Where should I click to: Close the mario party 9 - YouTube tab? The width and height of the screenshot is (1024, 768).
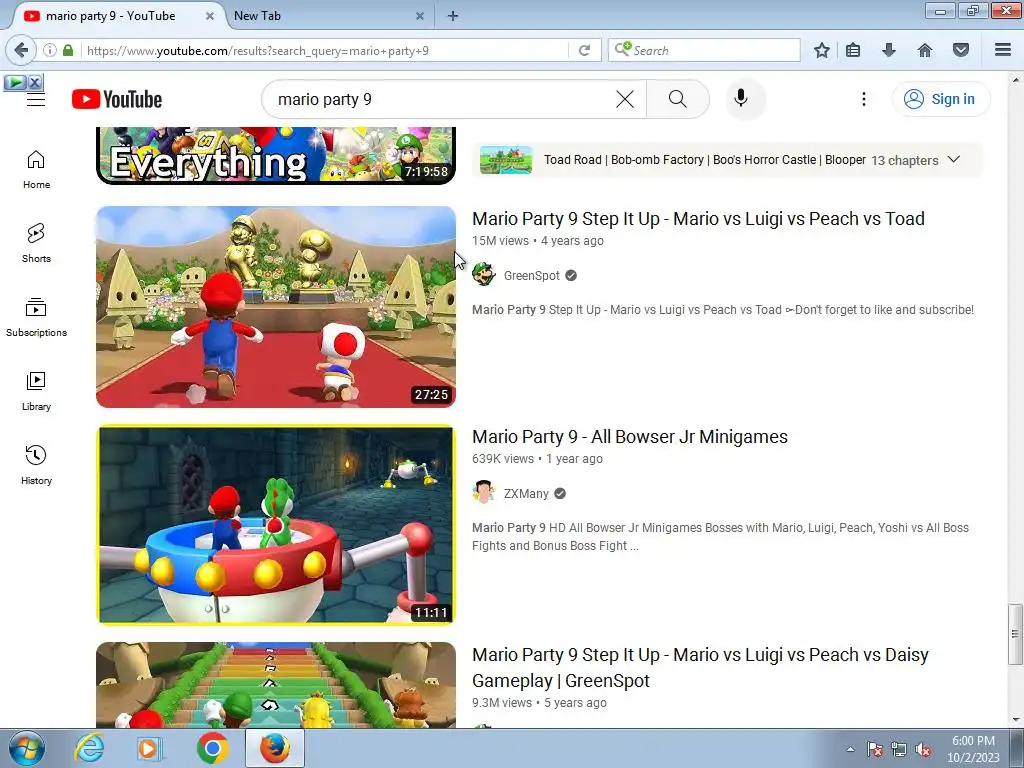(x=210, y=16)
